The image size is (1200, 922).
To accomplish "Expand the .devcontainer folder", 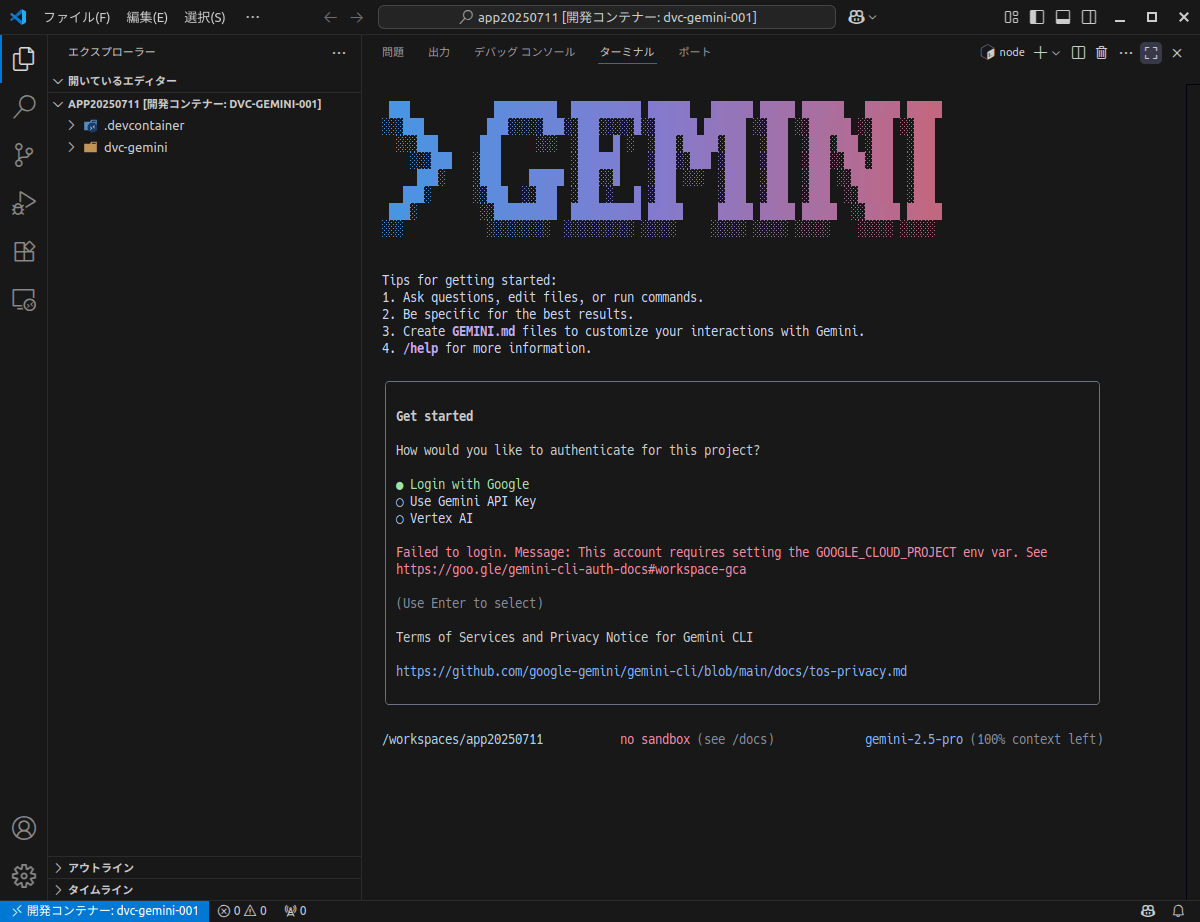I will [204, 125].
